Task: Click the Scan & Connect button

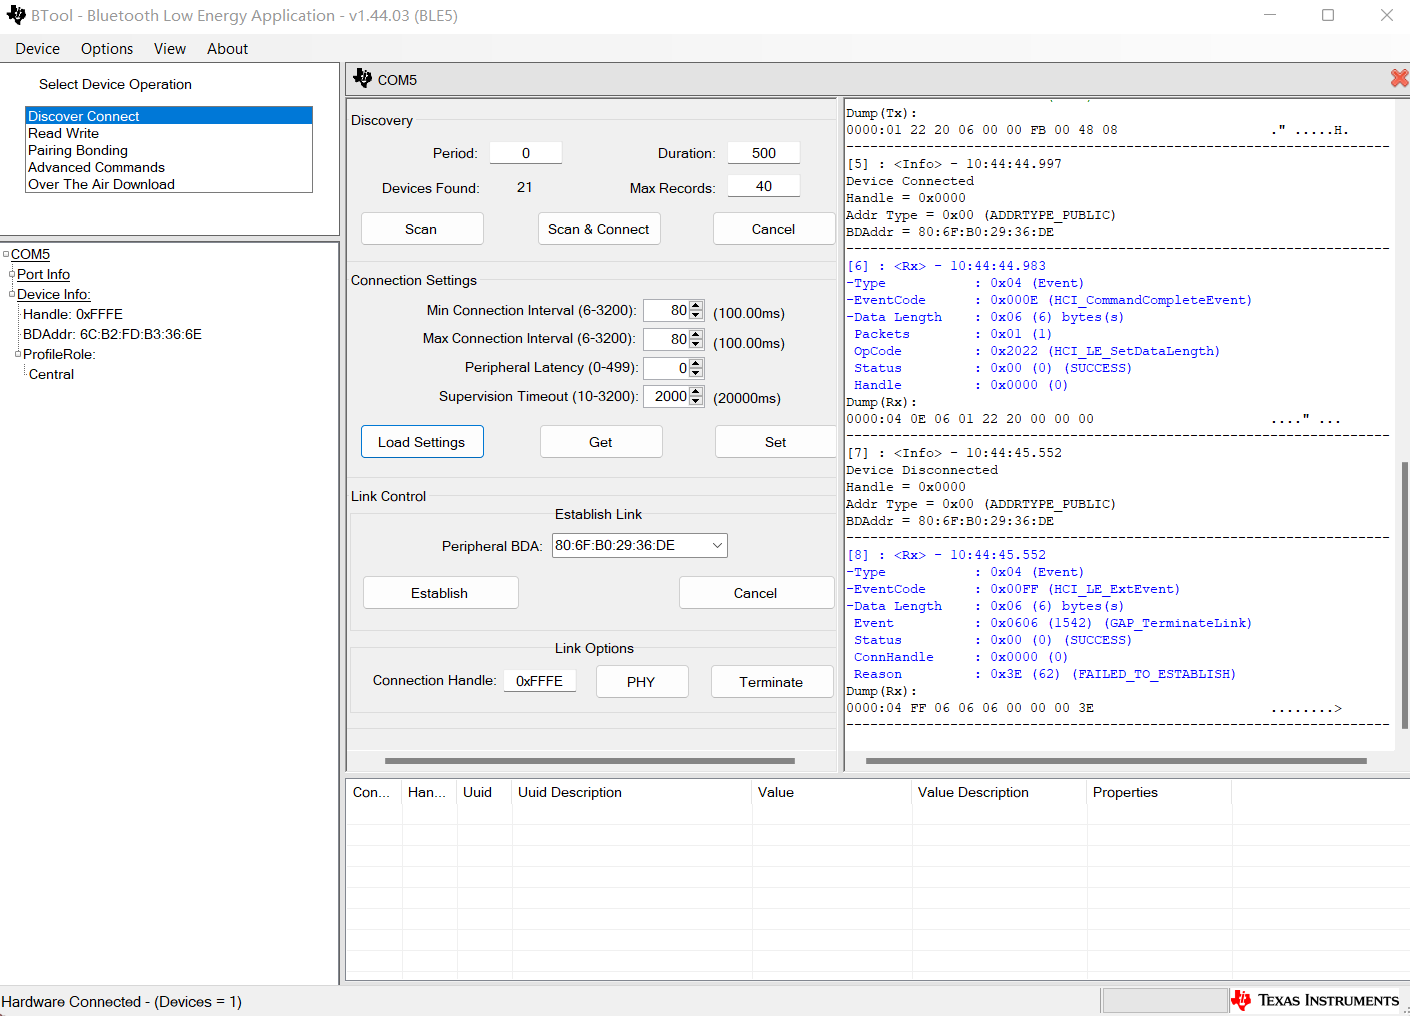Action: coord(599,229)
